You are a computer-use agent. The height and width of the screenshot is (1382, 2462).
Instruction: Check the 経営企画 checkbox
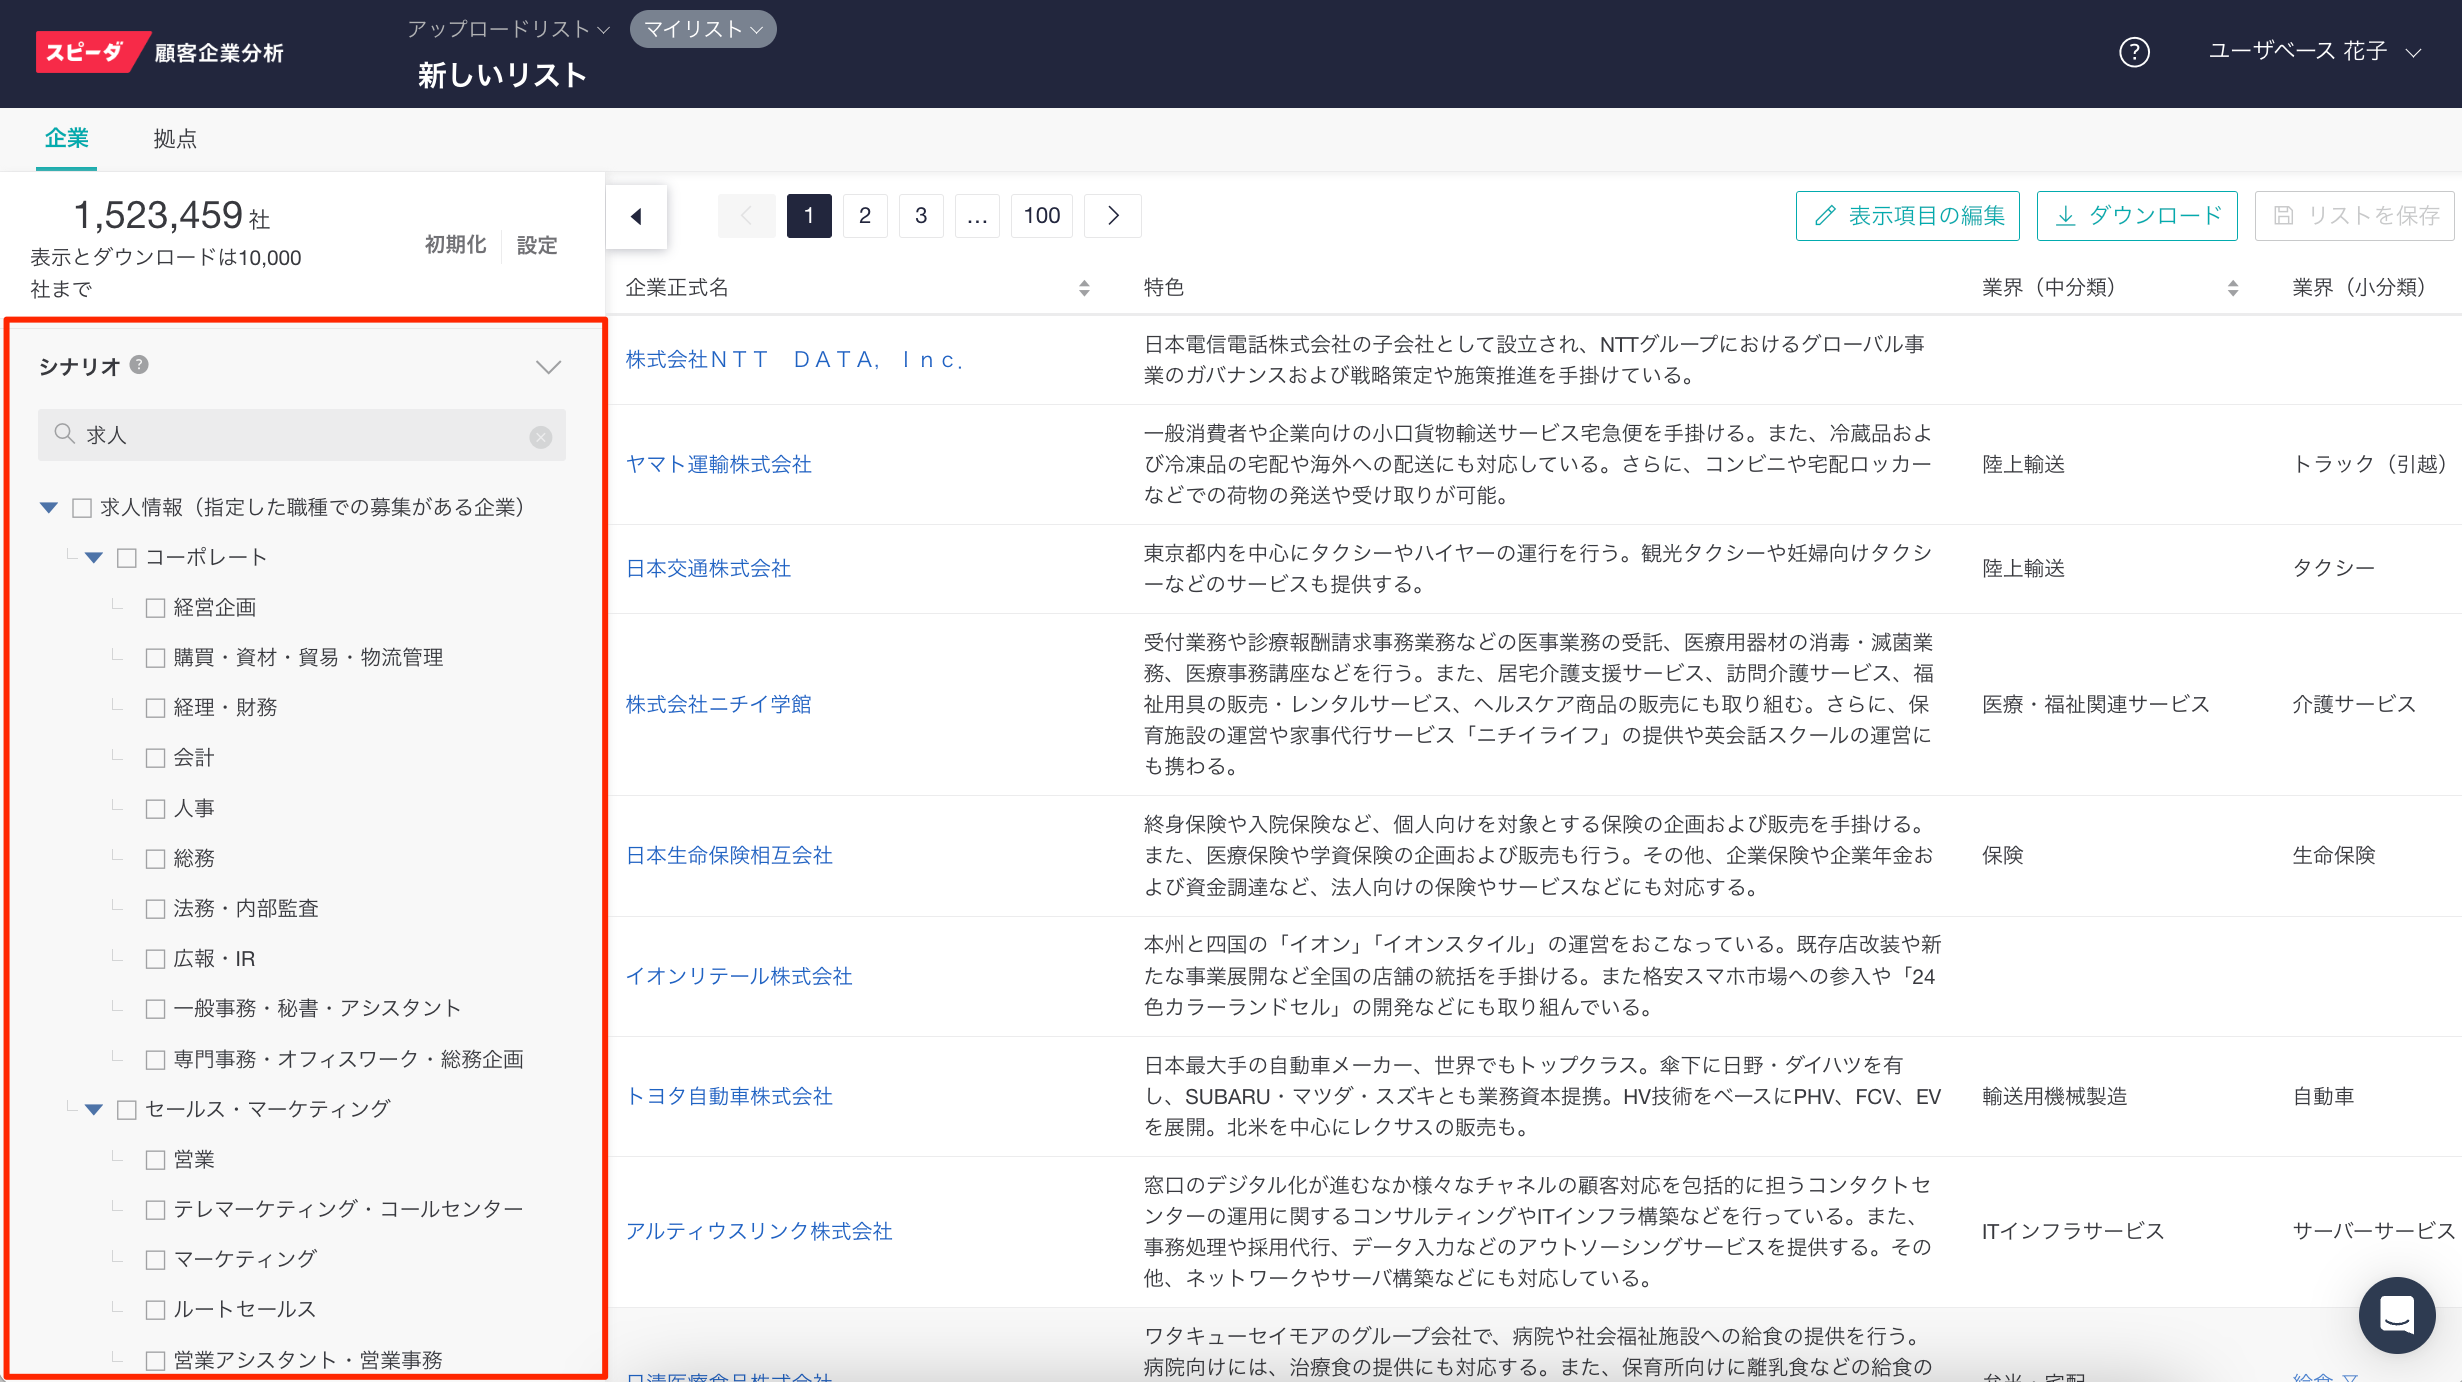pos(155,608)
